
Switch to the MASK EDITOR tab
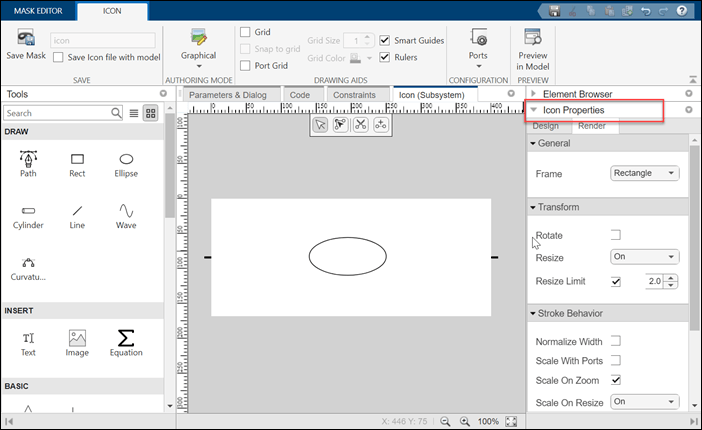click(x=38, y=11)
